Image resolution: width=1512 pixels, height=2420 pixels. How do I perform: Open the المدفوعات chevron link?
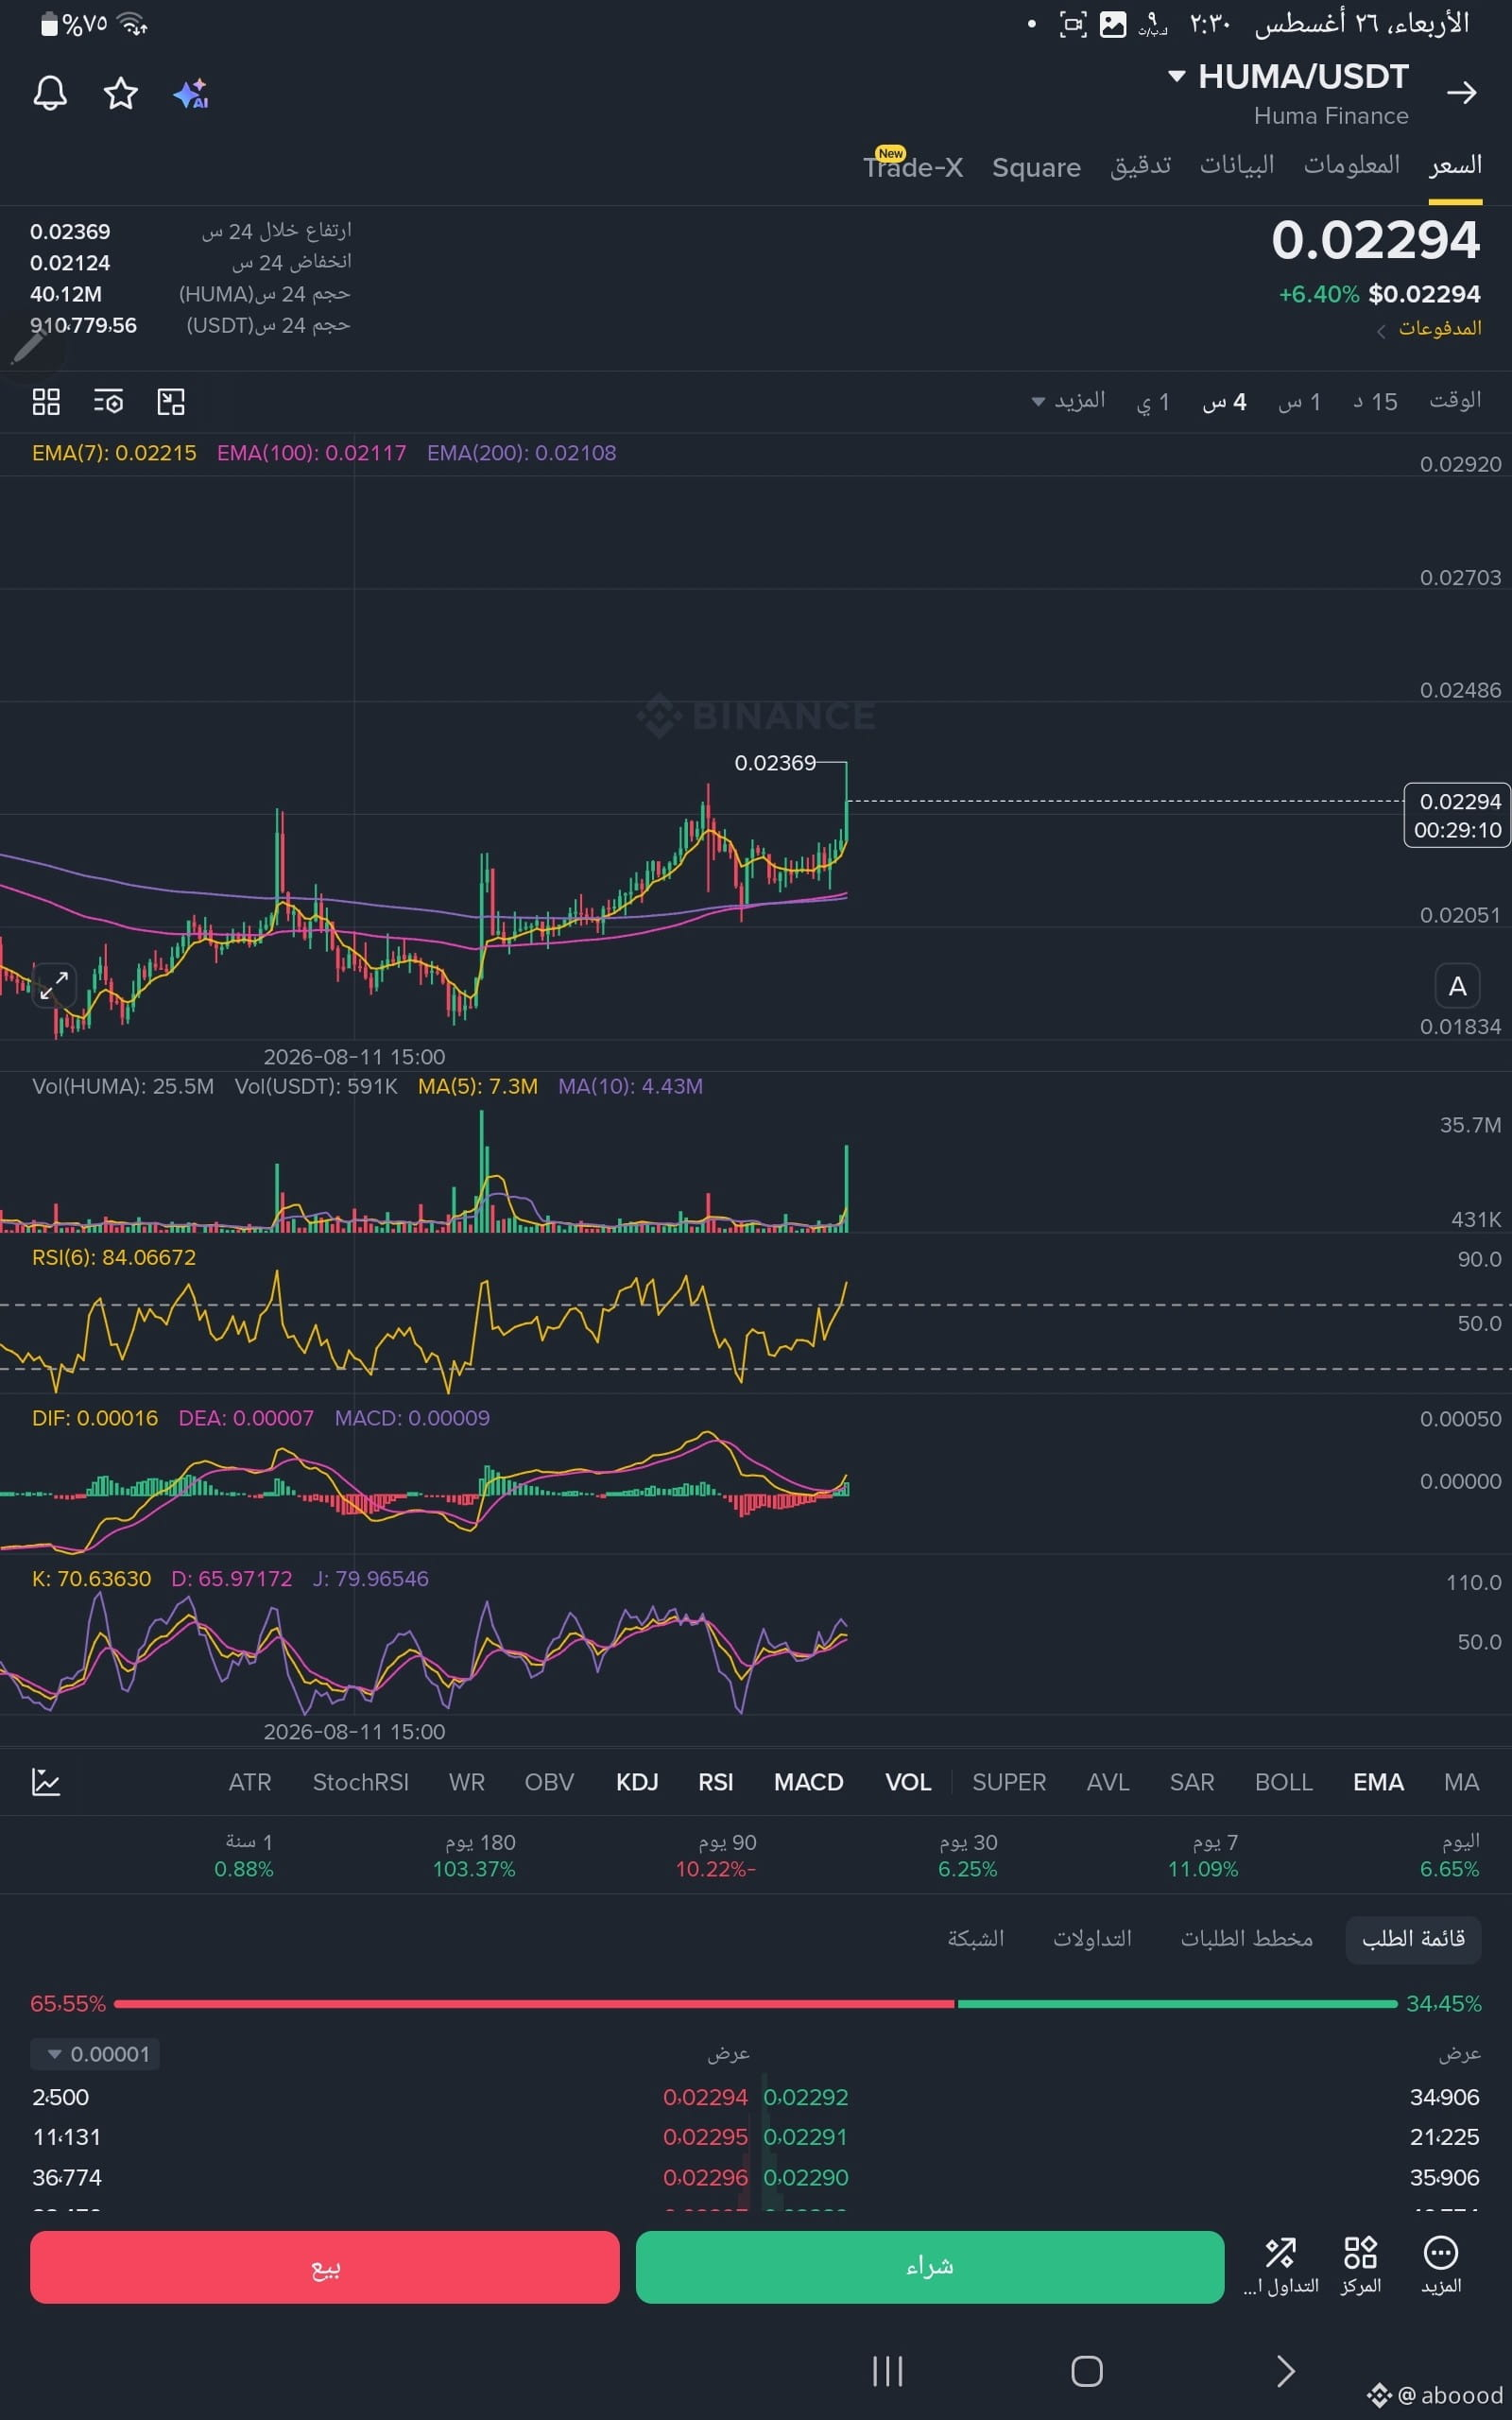pyautogui.click(x=1429, y=328)
